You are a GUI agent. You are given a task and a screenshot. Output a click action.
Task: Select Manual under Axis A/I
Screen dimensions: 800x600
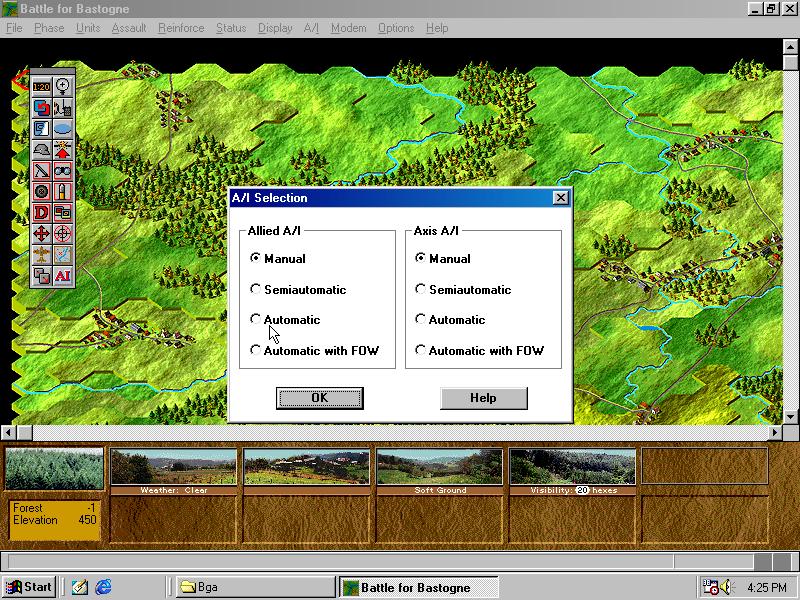(x=421, y=259)
